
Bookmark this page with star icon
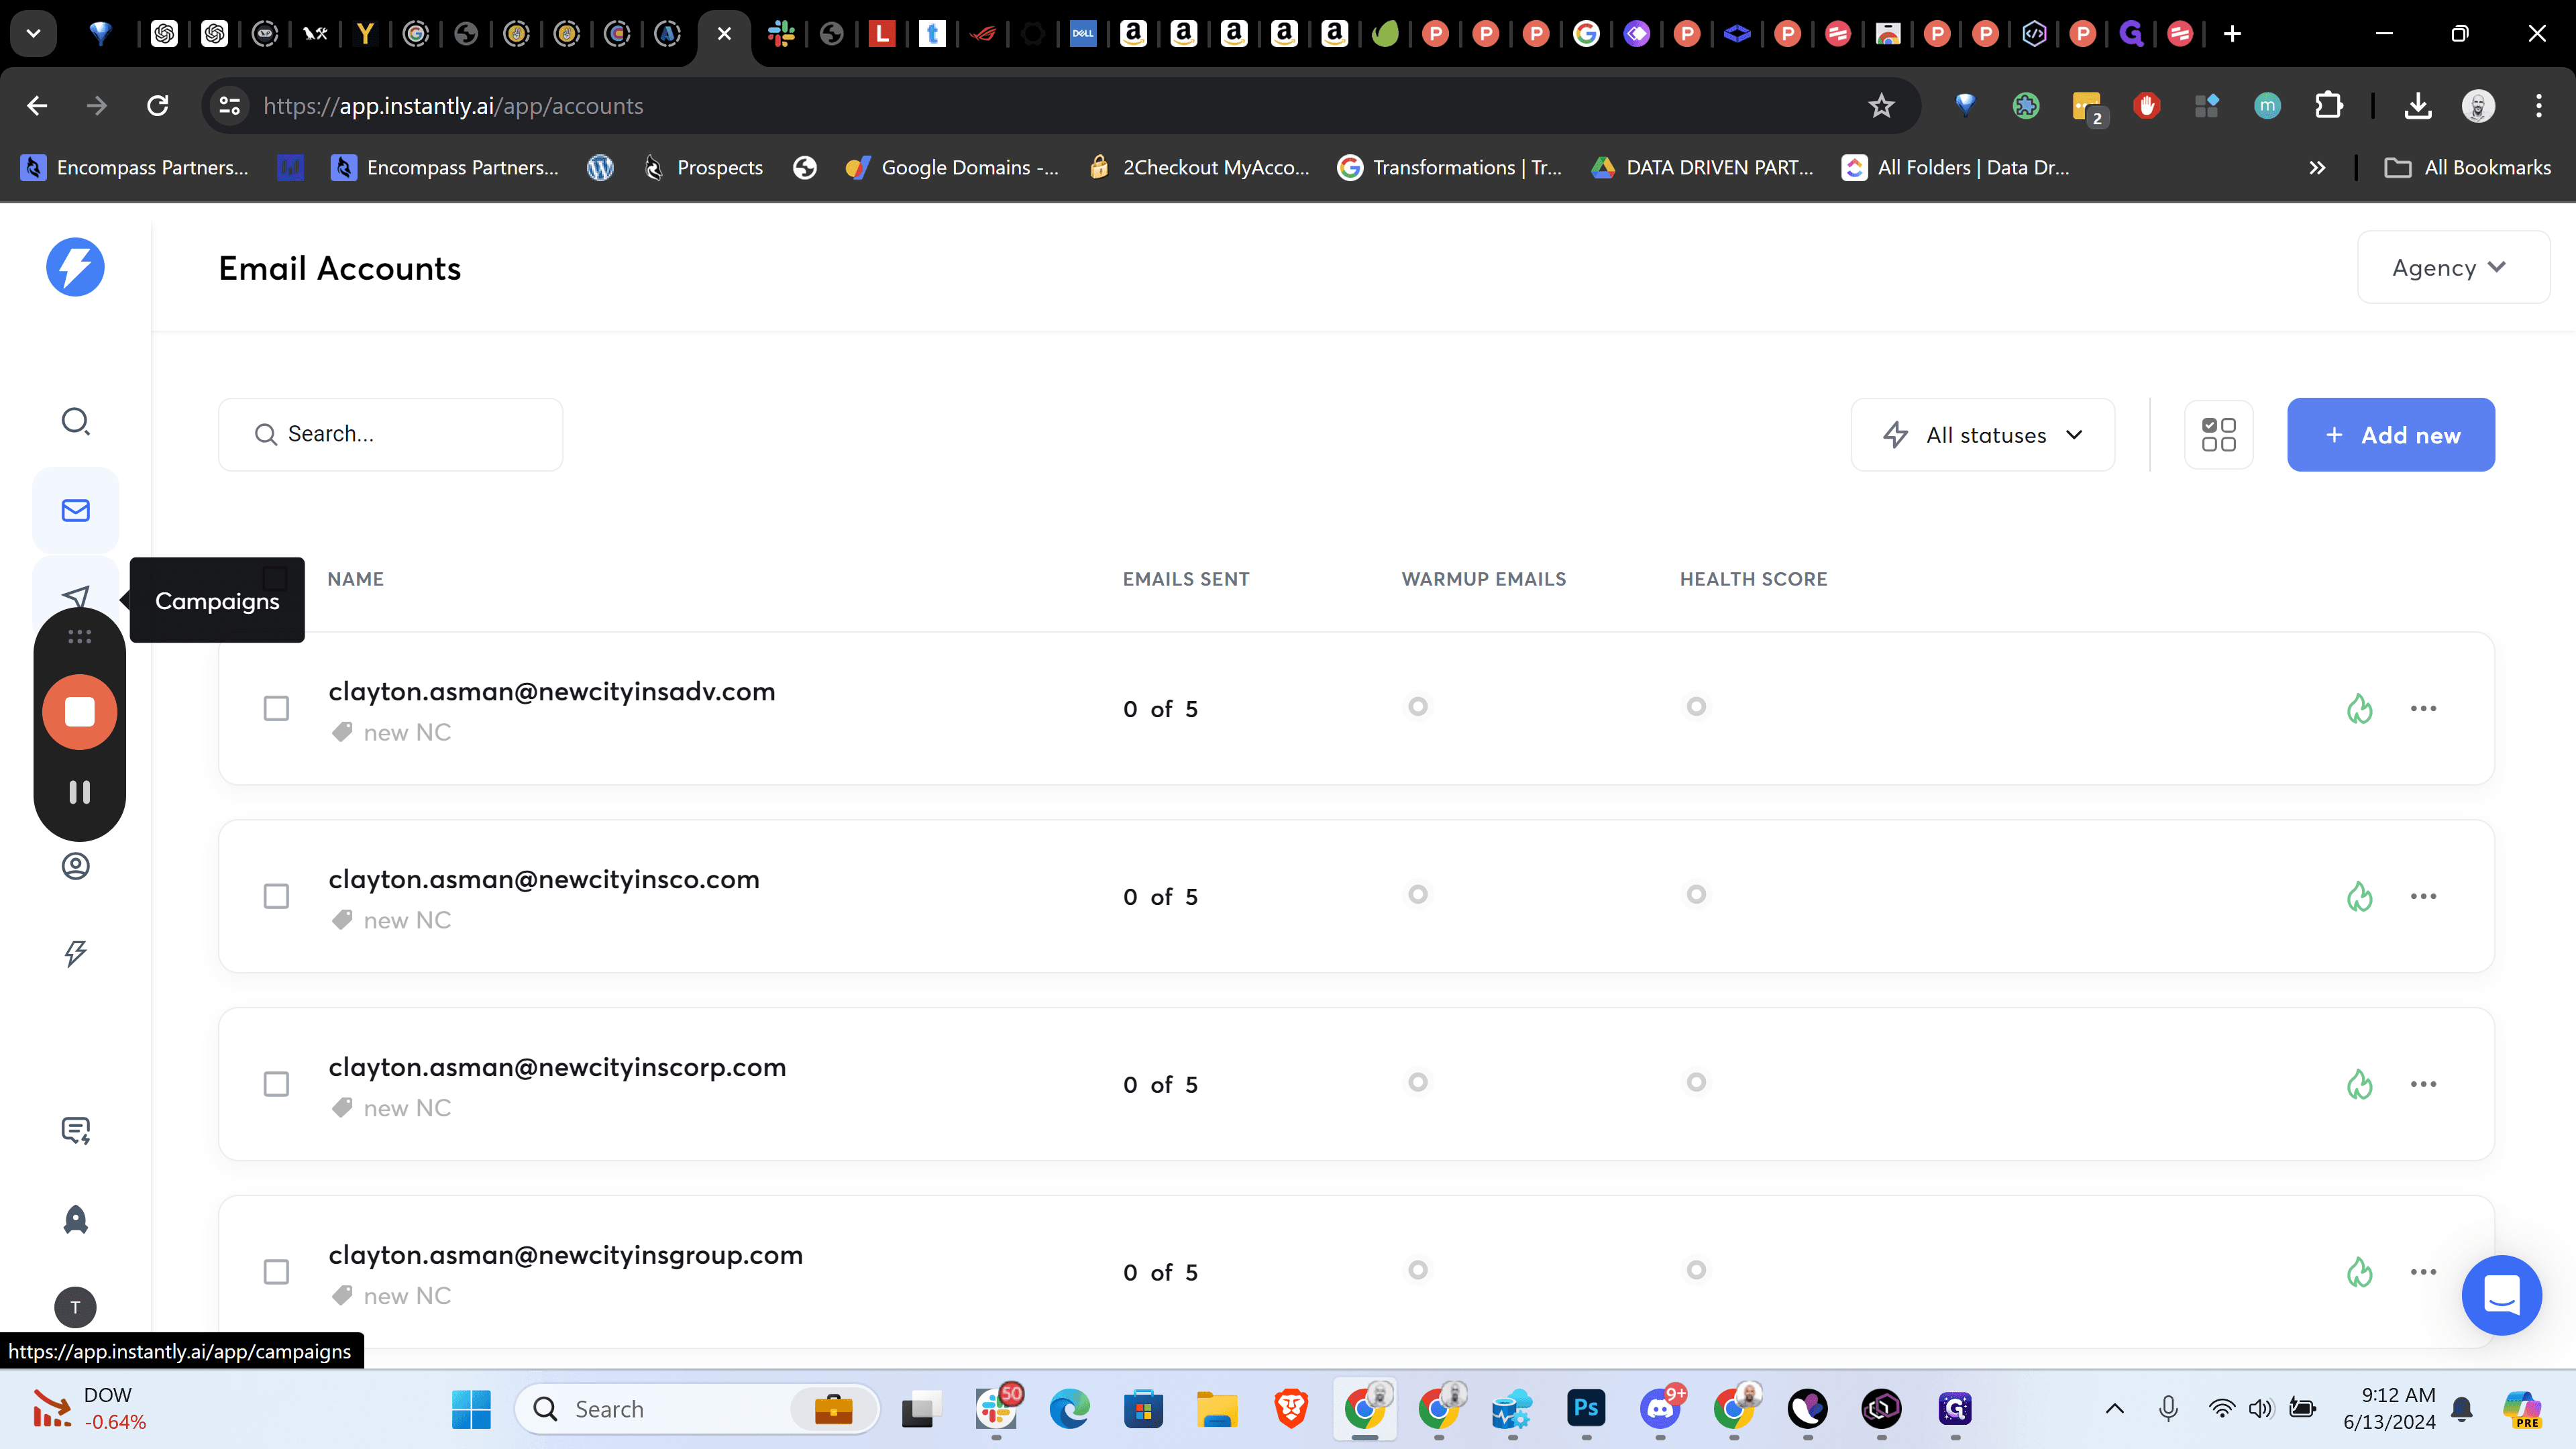coord(1881,106)
